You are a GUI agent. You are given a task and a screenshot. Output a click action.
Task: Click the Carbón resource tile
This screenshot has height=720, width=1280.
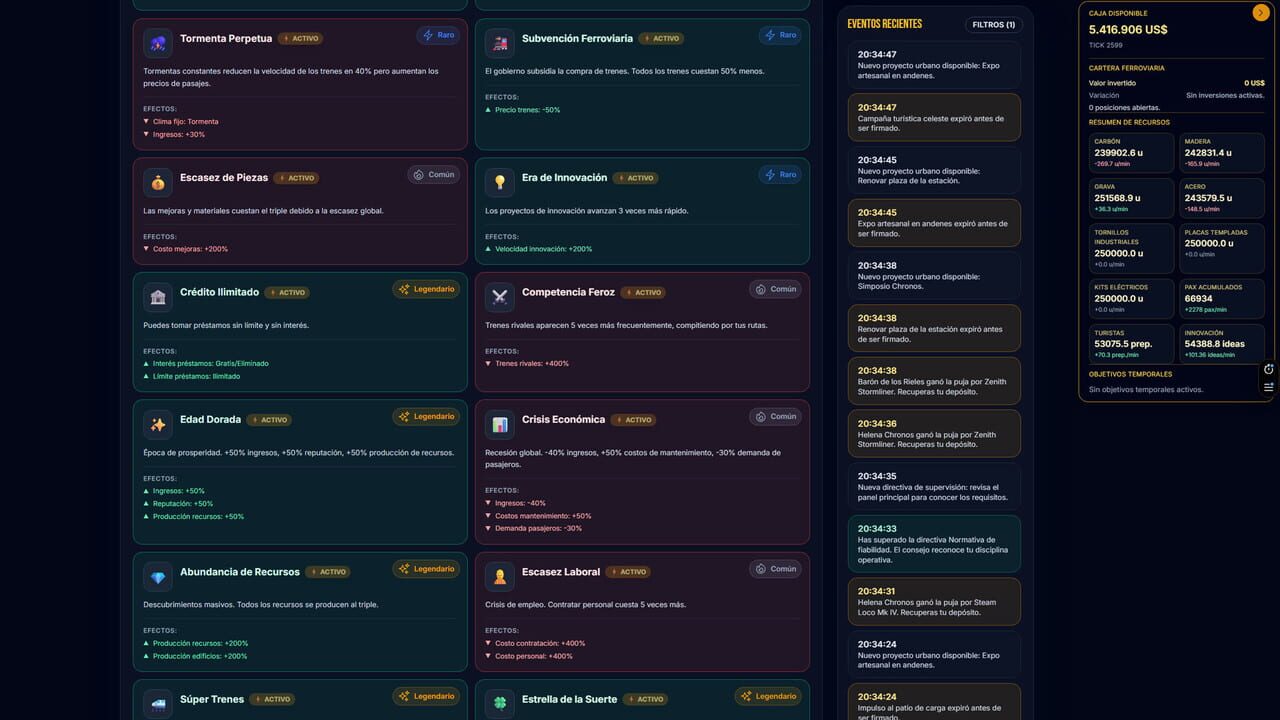click(x=1131, y=153)
